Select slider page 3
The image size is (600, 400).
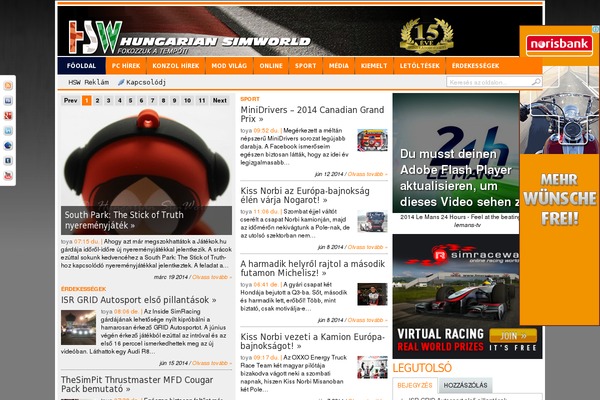click(x=109, y=100)
